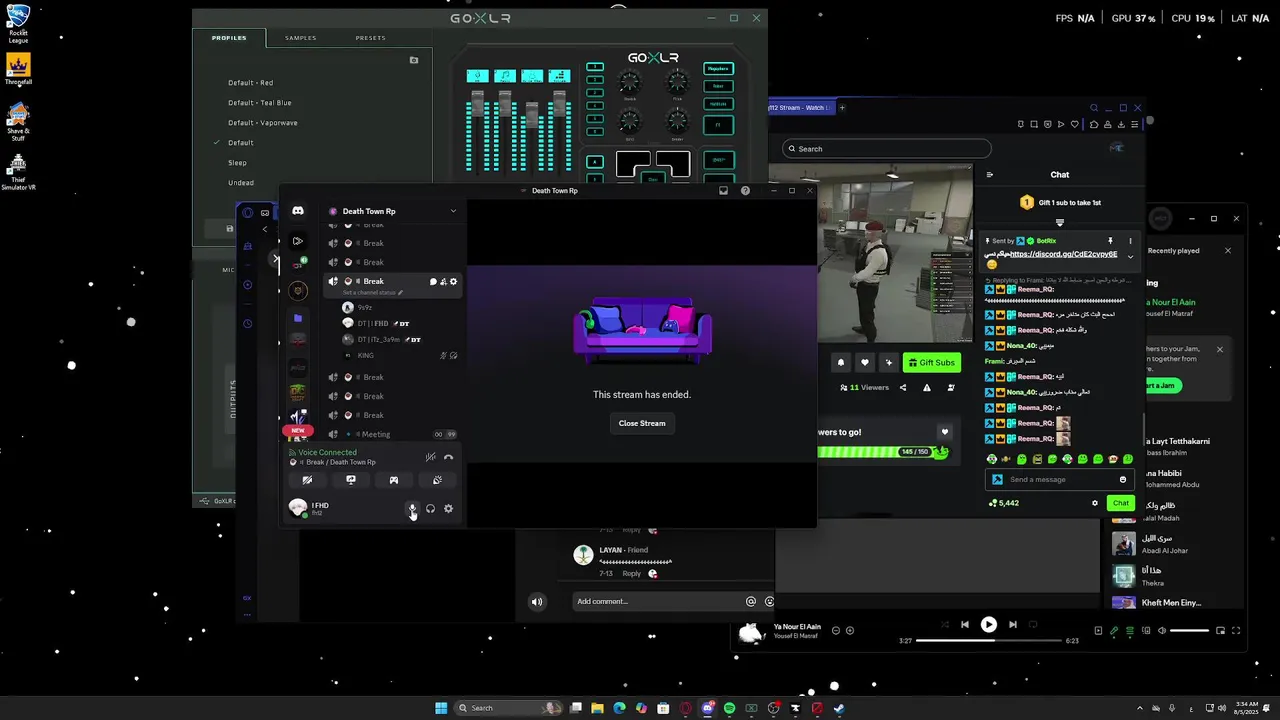Set a channel status in Discord
The width and height of the screenshot is (1280, 720).
coord(373,293)
